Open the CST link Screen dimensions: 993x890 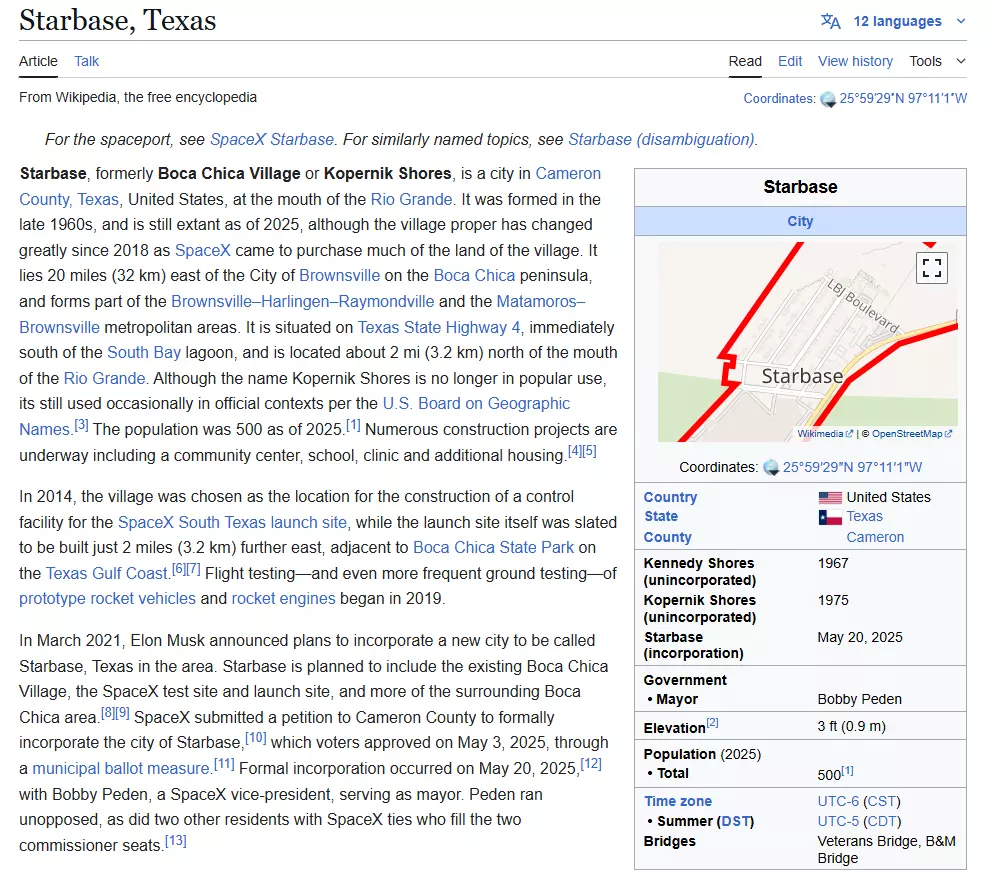(x=880, y=801)
